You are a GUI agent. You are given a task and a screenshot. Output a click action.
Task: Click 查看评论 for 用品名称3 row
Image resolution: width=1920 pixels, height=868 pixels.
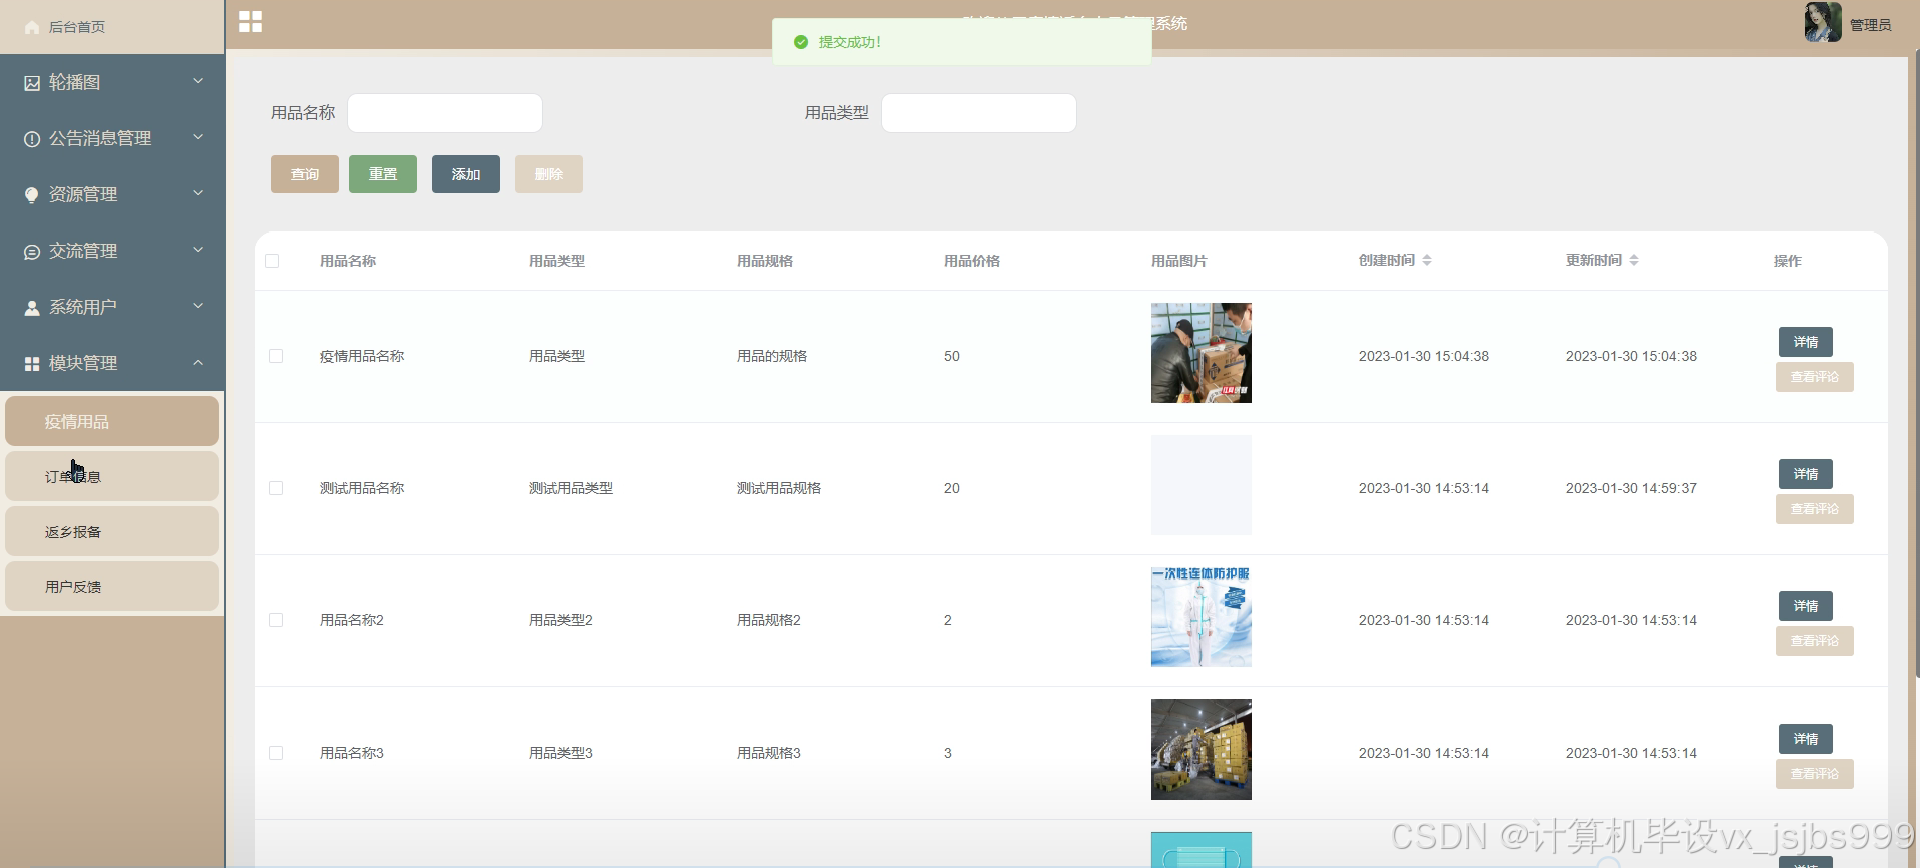(1815, 774)
